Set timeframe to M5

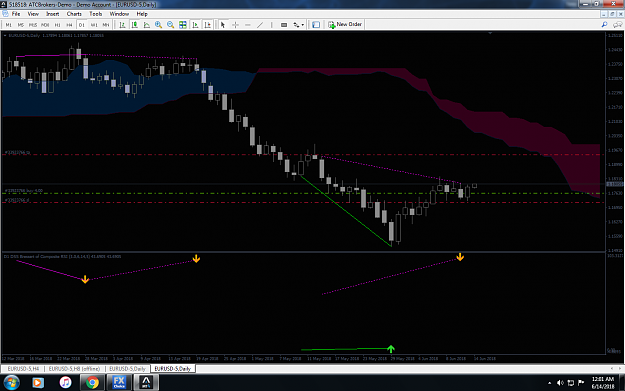(x=21, y=25)
